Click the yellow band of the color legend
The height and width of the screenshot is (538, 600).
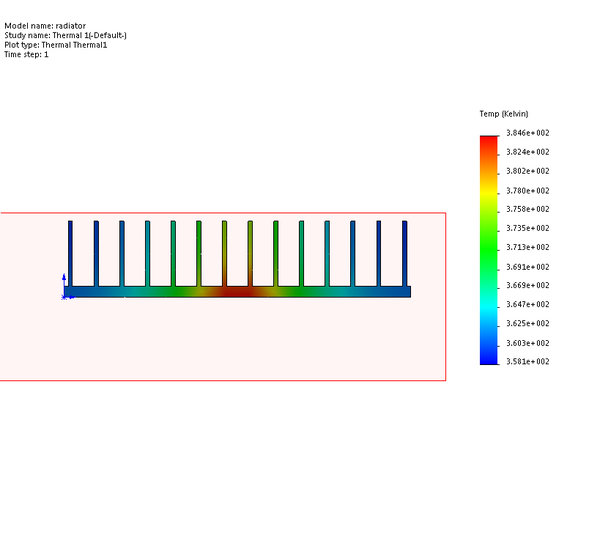489,193
